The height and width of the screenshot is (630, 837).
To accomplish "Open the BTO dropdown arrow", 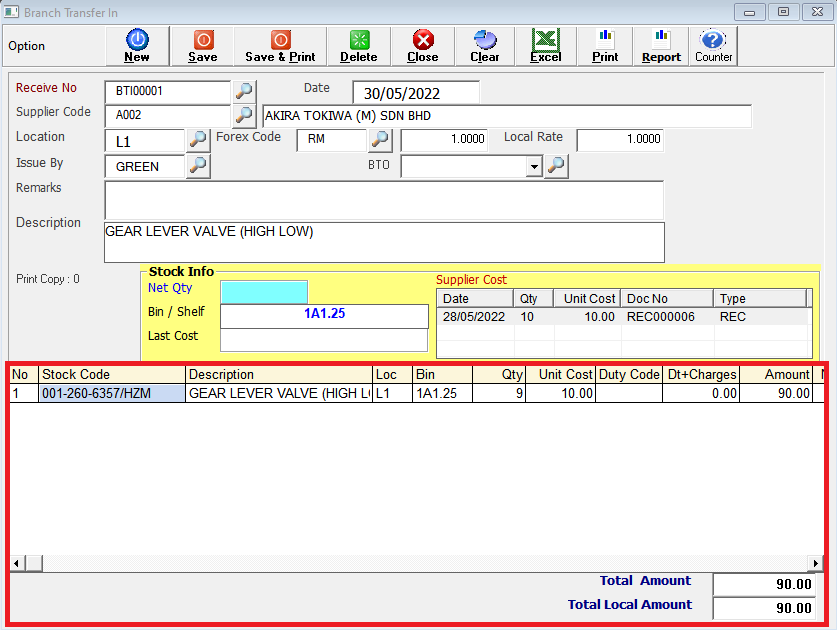I will pos(534,167).
